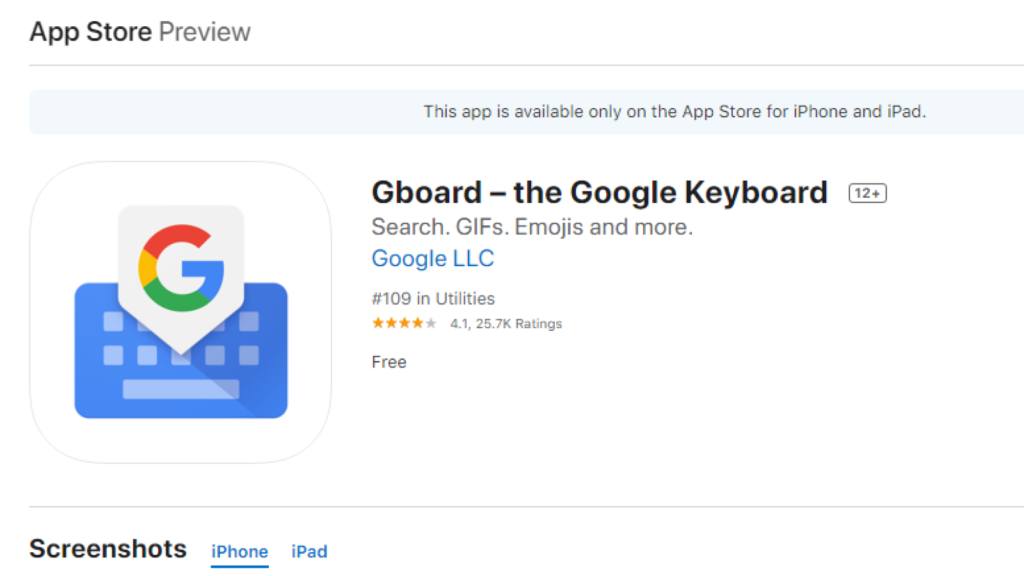Switch to the iPad screenshots tab

click(x=309, y=551)
